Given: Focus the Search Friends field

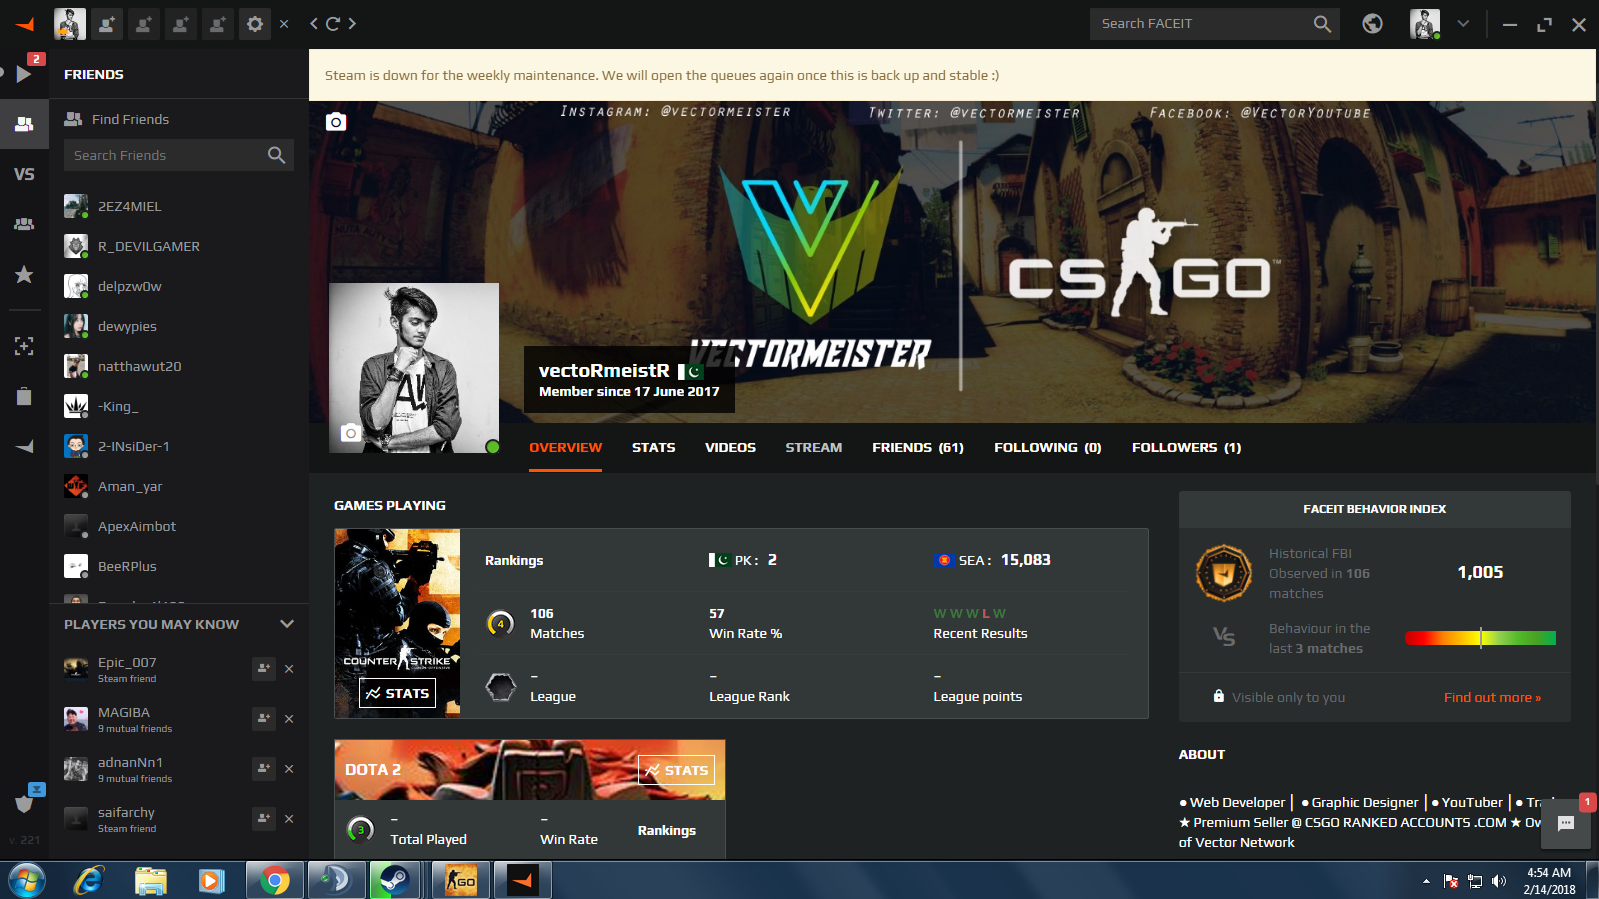Looking at the screenshot, I should click(x=179, y=155).
